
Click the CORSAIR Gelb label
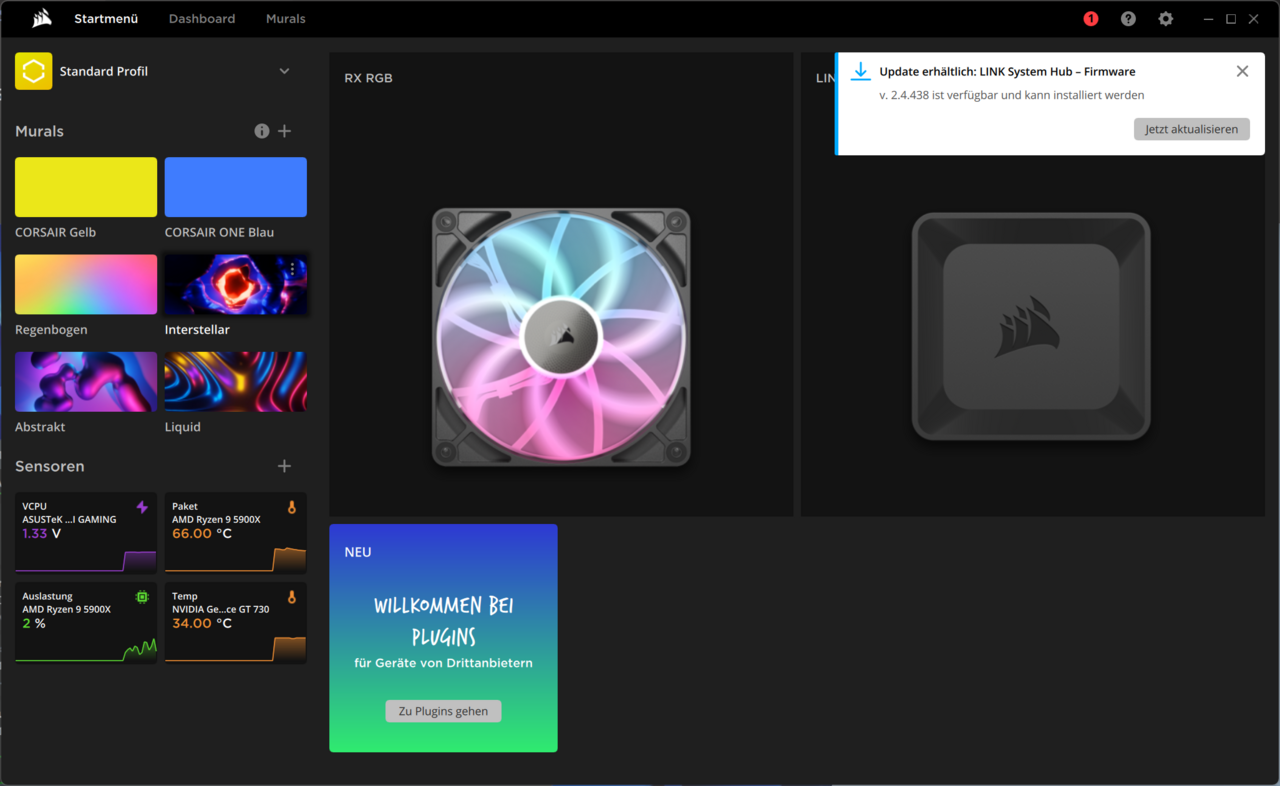click(x=56, y=232)
